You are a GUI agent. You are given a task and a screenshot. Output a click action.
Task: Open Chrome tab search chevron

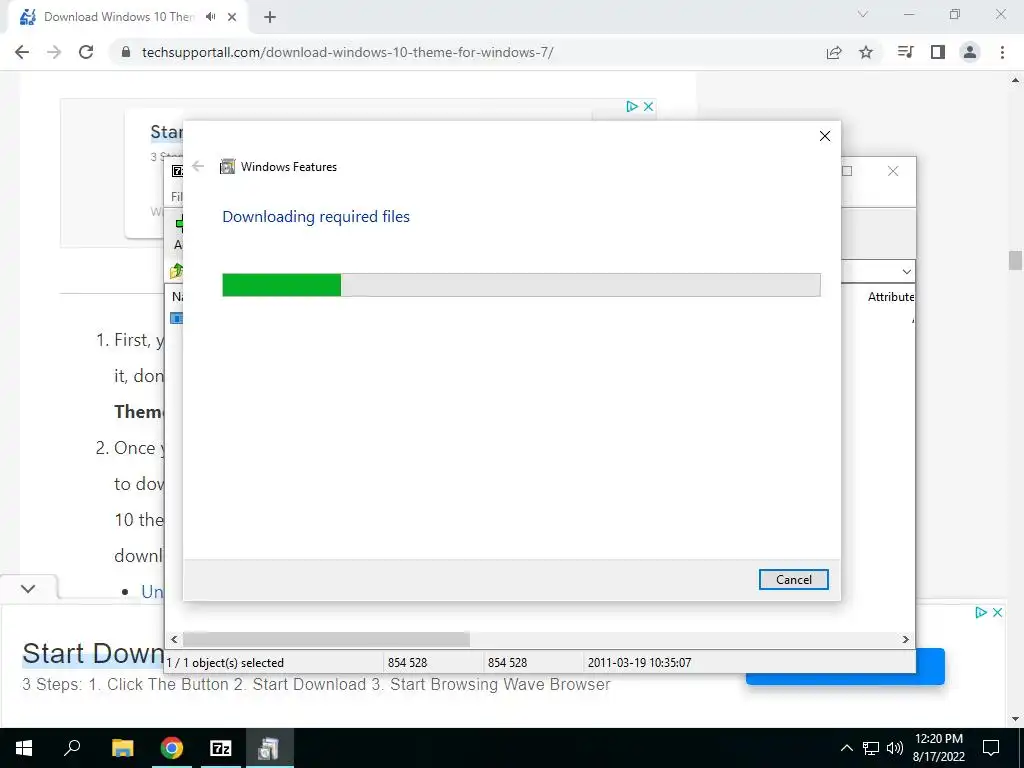[863, 14]
